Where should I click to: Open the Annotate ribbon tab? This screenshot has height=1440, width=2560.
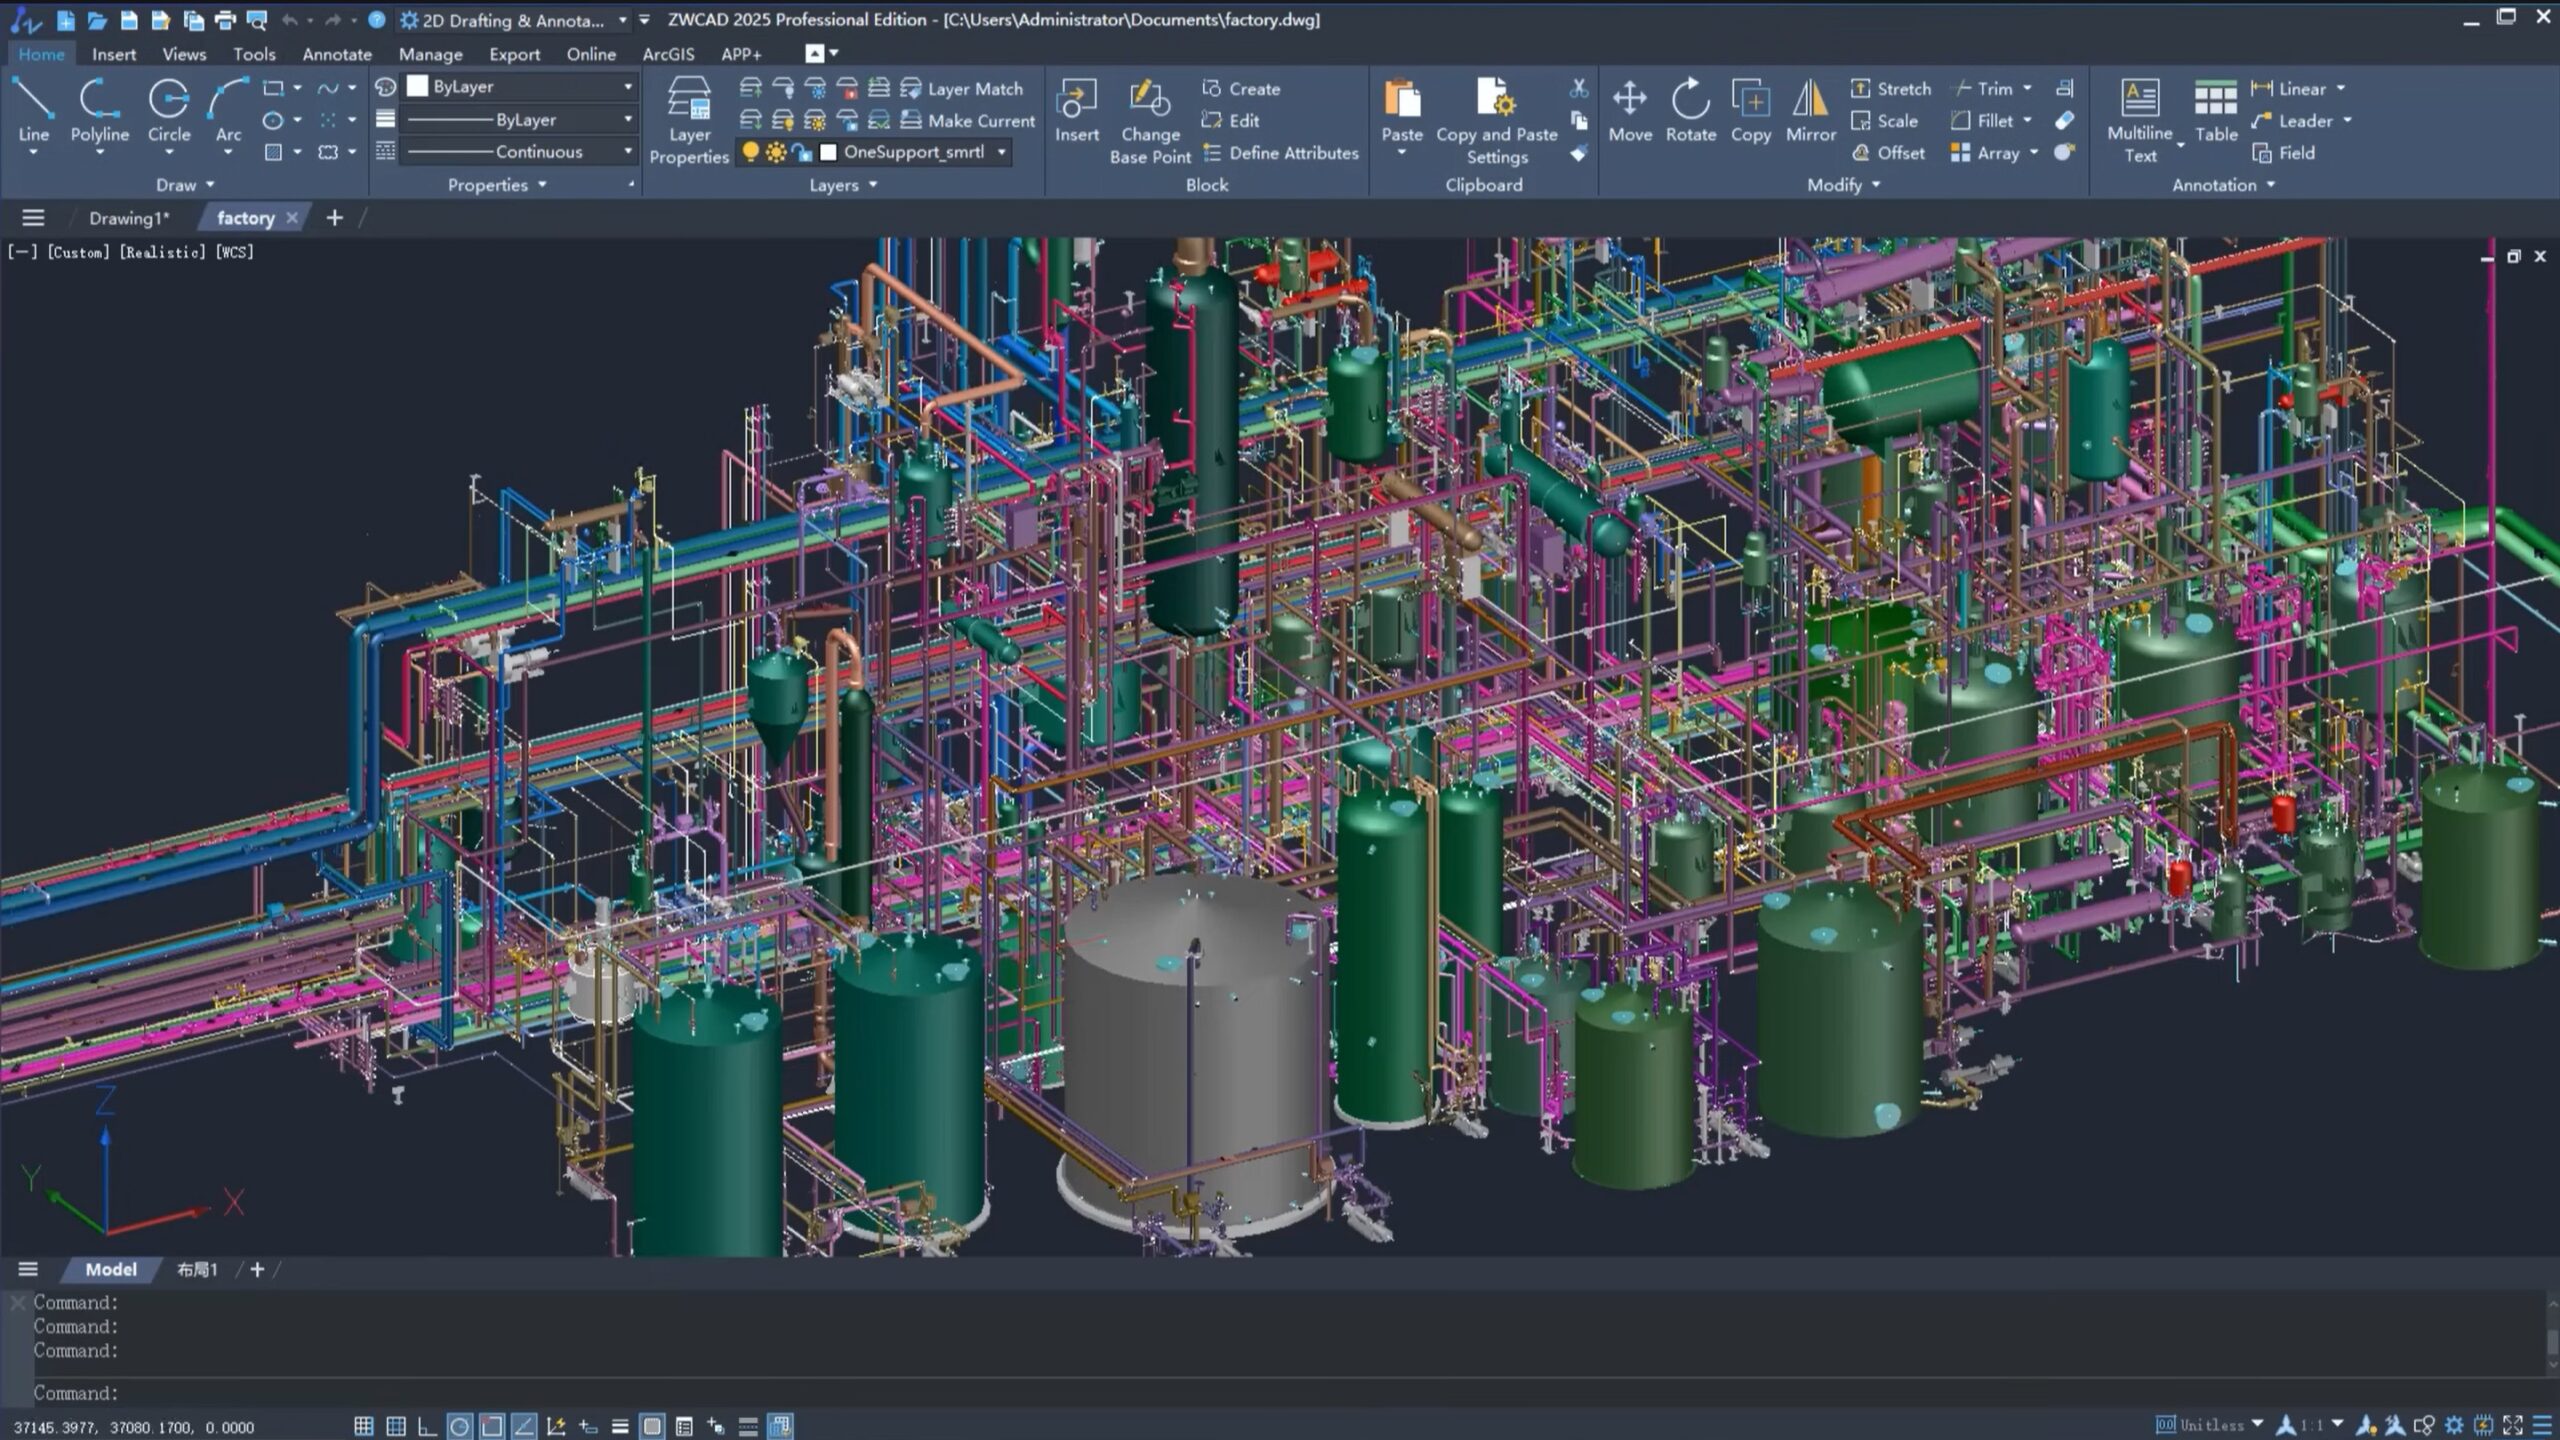tap(337, 54)
